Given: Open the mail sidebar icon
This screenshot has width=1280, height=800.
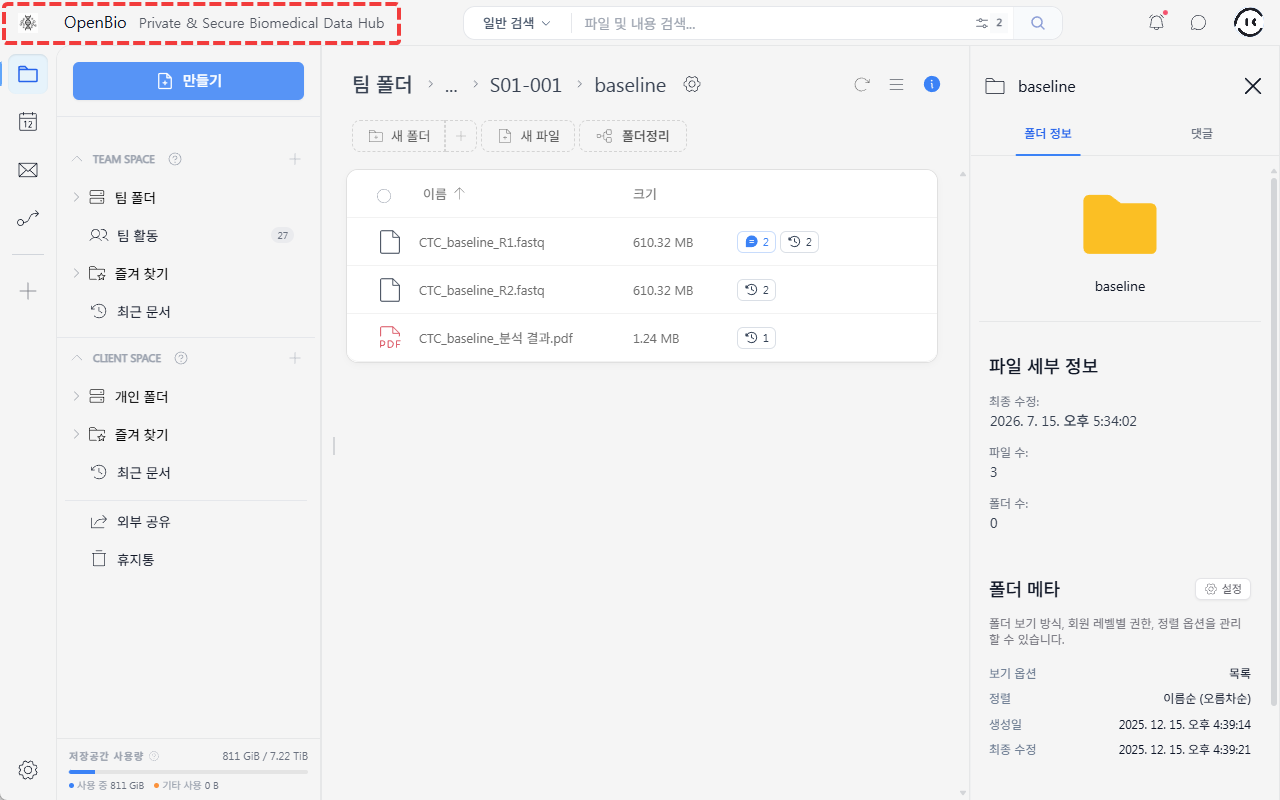Looking at the screenshot, I should 28,170.
